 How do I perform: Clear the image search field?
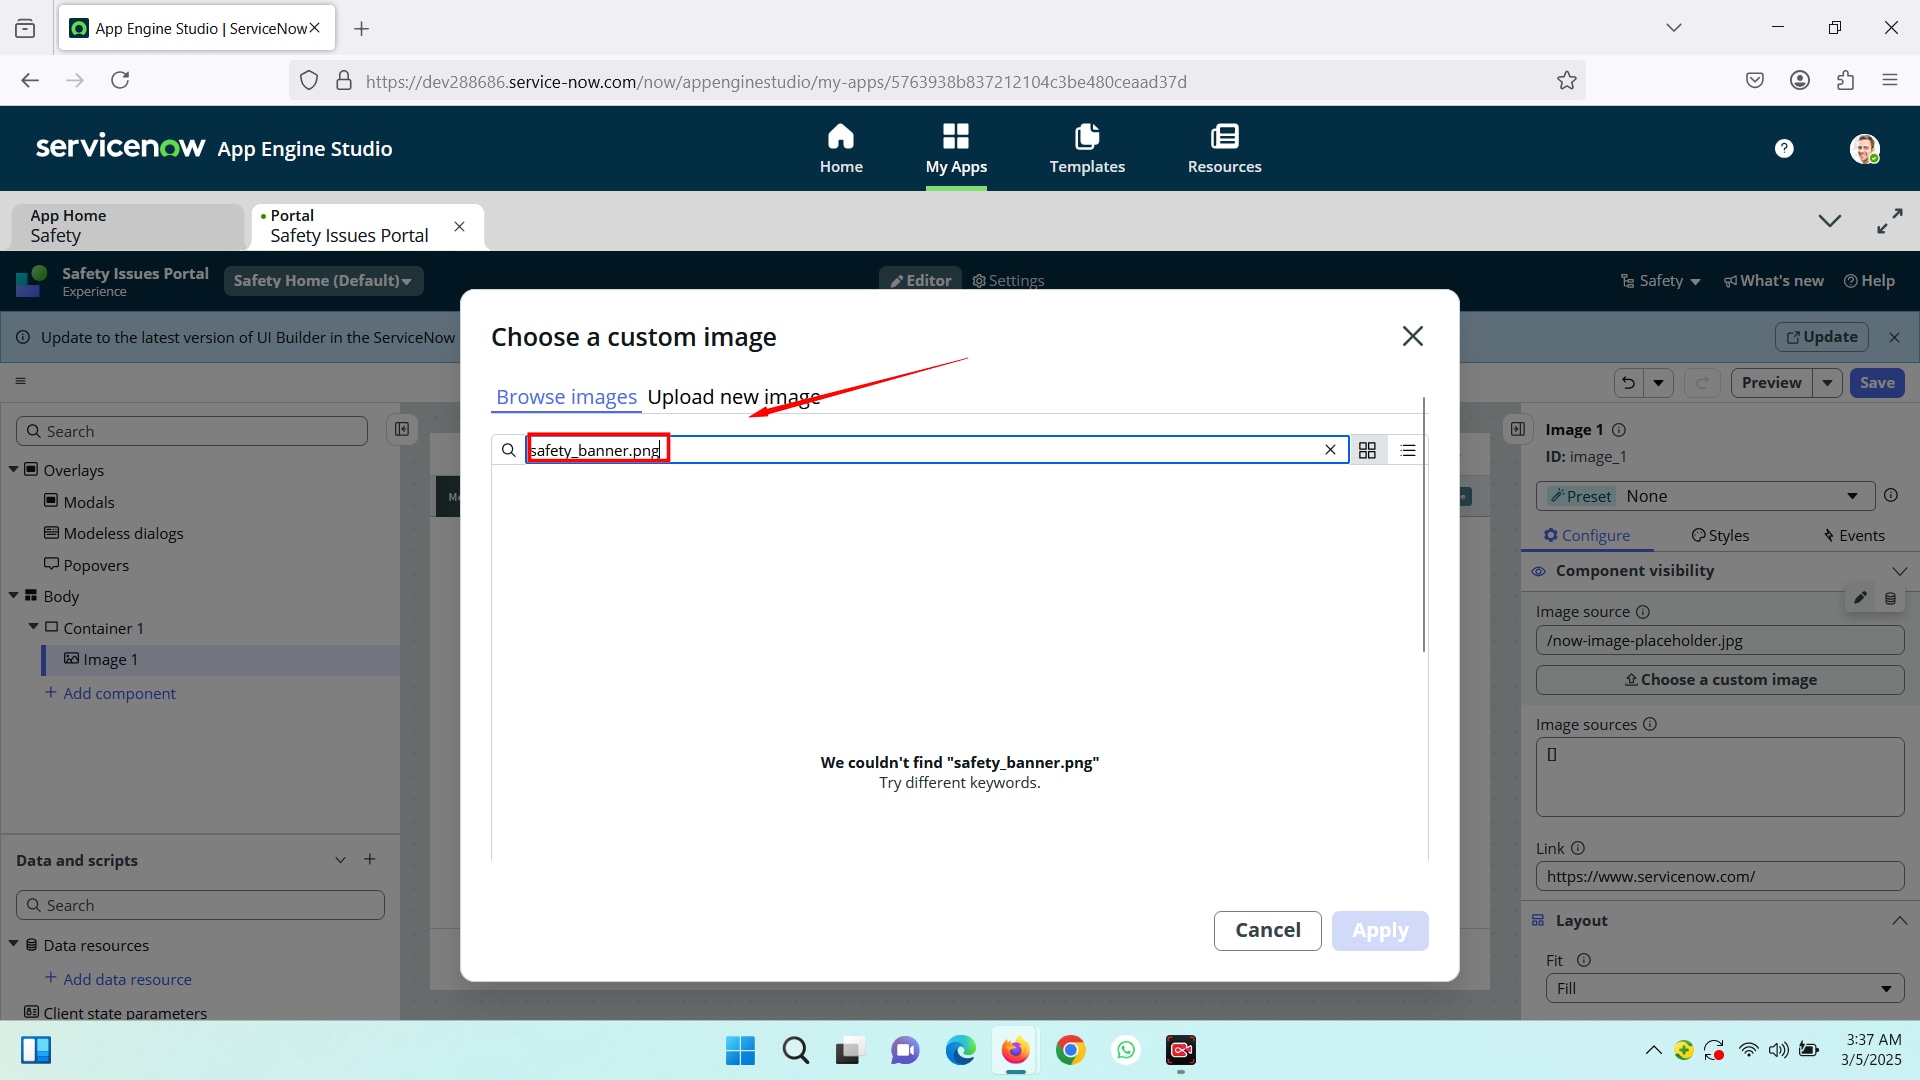coord(1330,450)
